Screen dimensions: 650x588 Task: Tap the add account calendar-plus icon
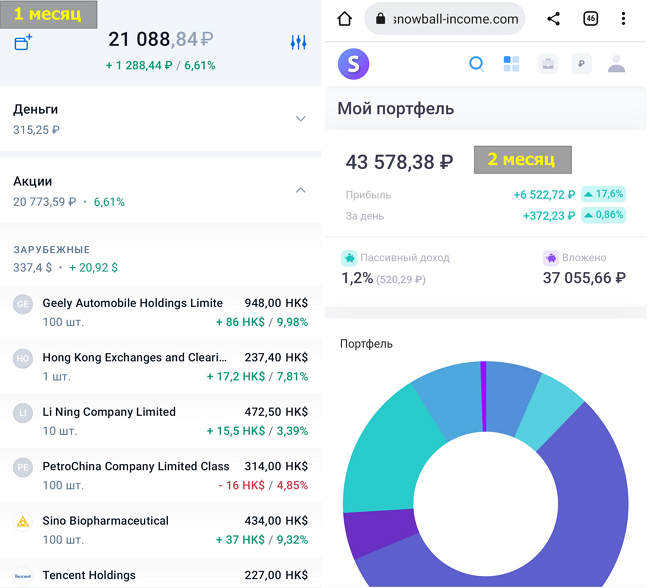23,42
